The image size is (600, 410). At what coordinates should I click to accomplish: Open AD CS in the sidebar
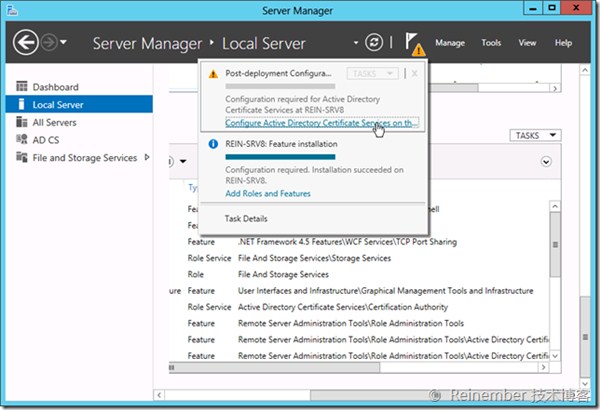point(46,139)
